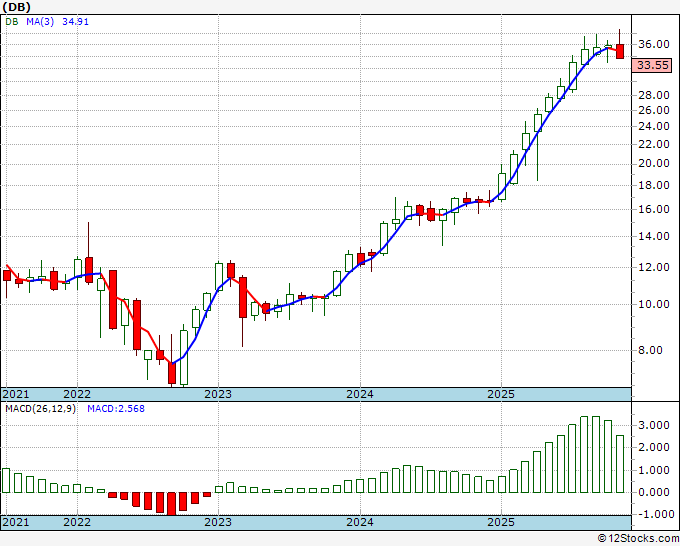Select the green DB legend label
680x546 pixels.
[12, 21]
